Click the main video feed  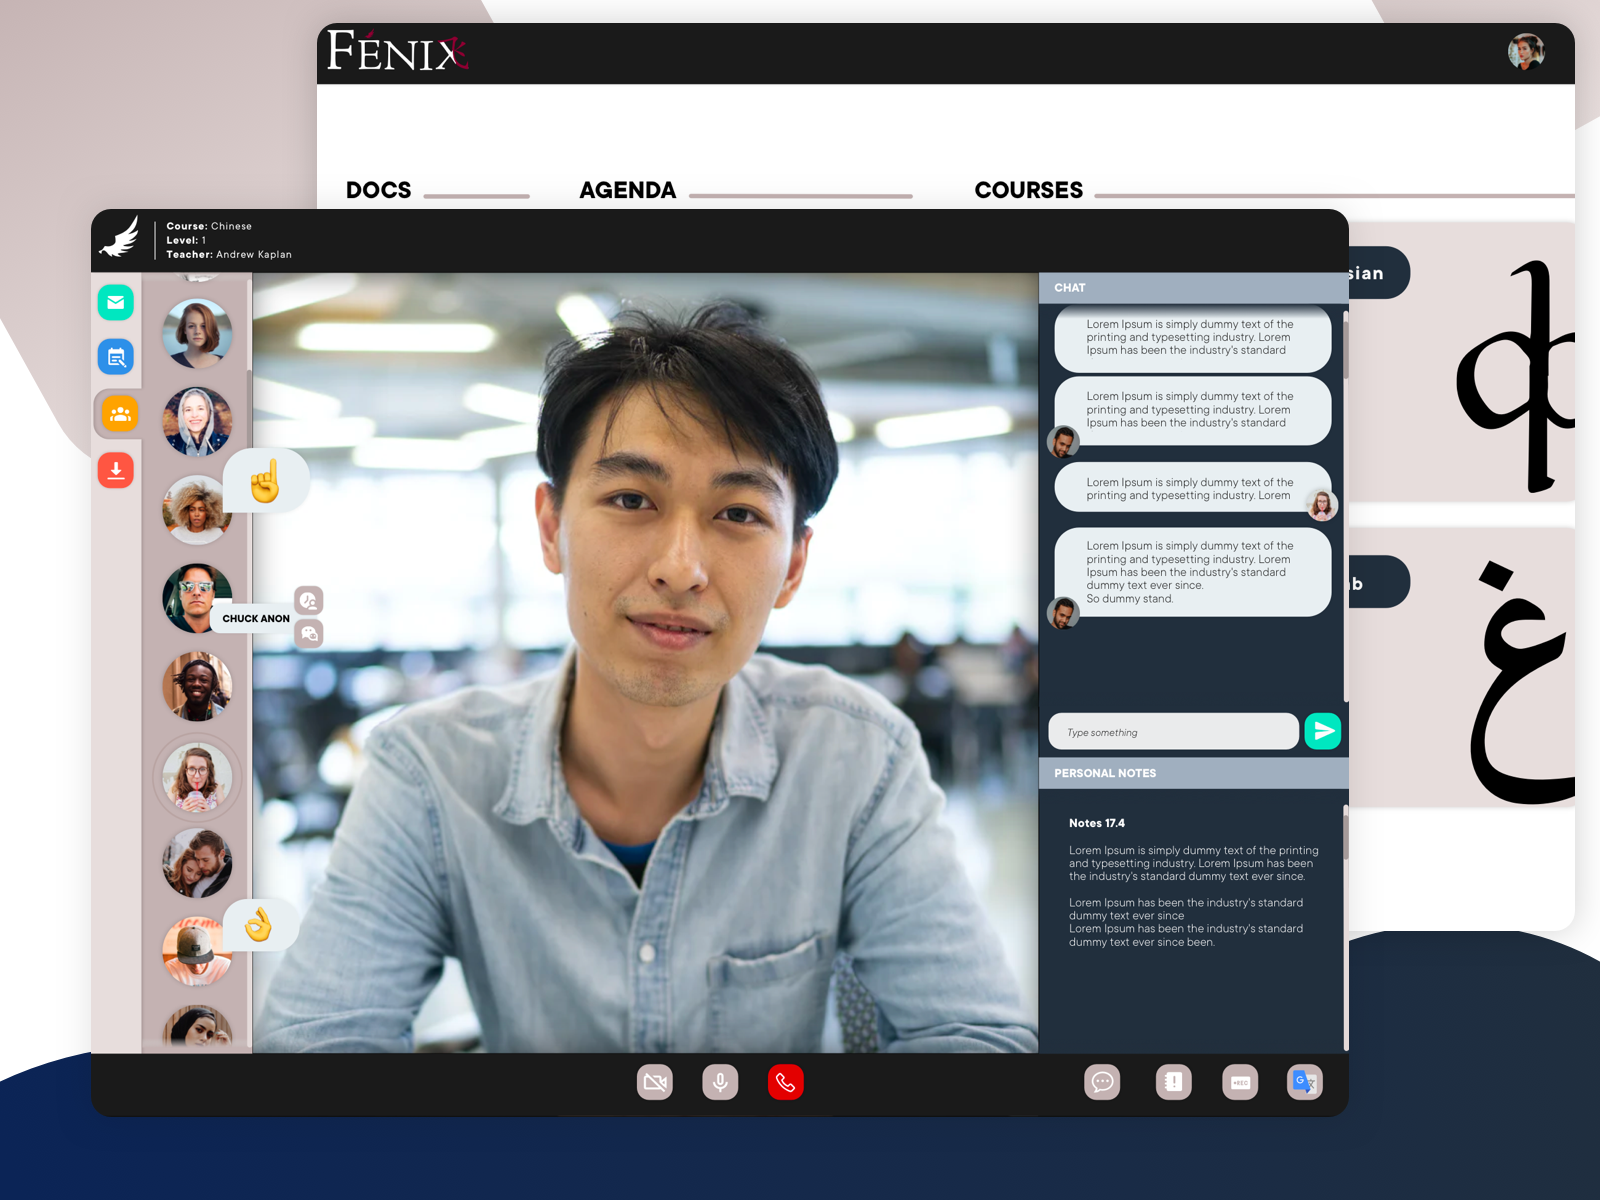point(645,662)
